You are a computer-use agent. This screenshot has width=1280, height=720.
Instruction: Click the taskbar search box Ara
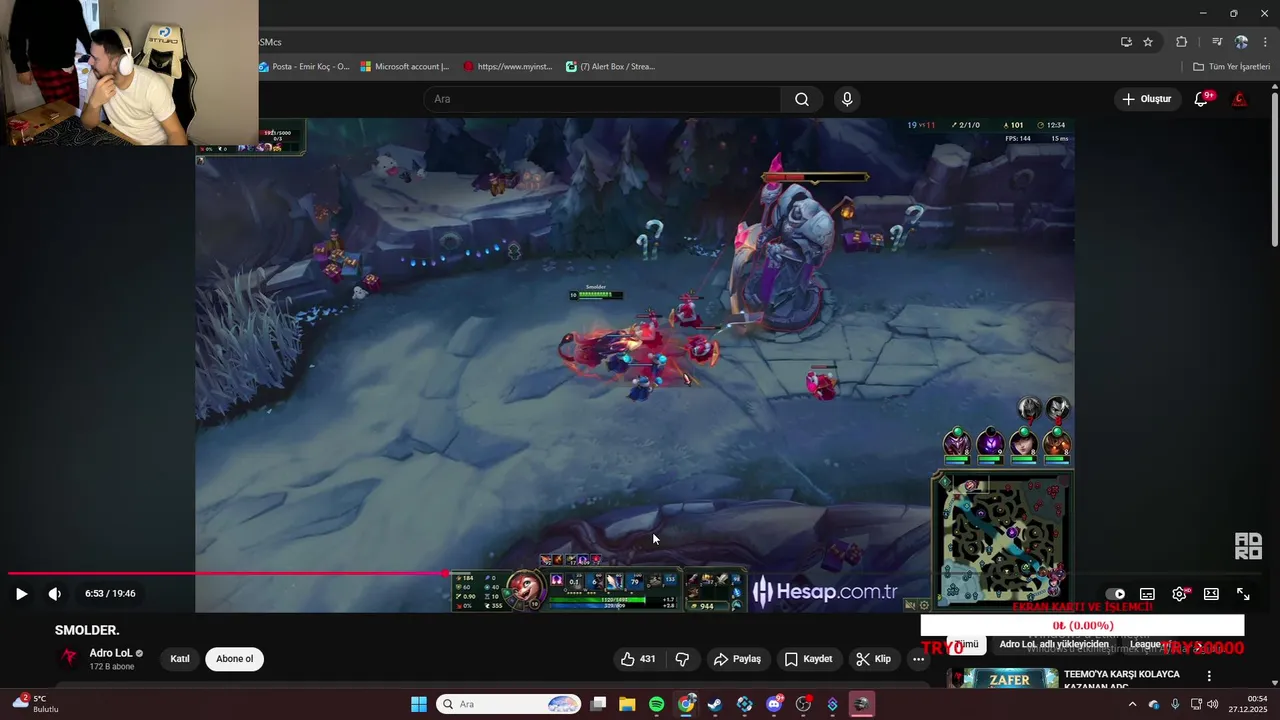pos(508,704)
